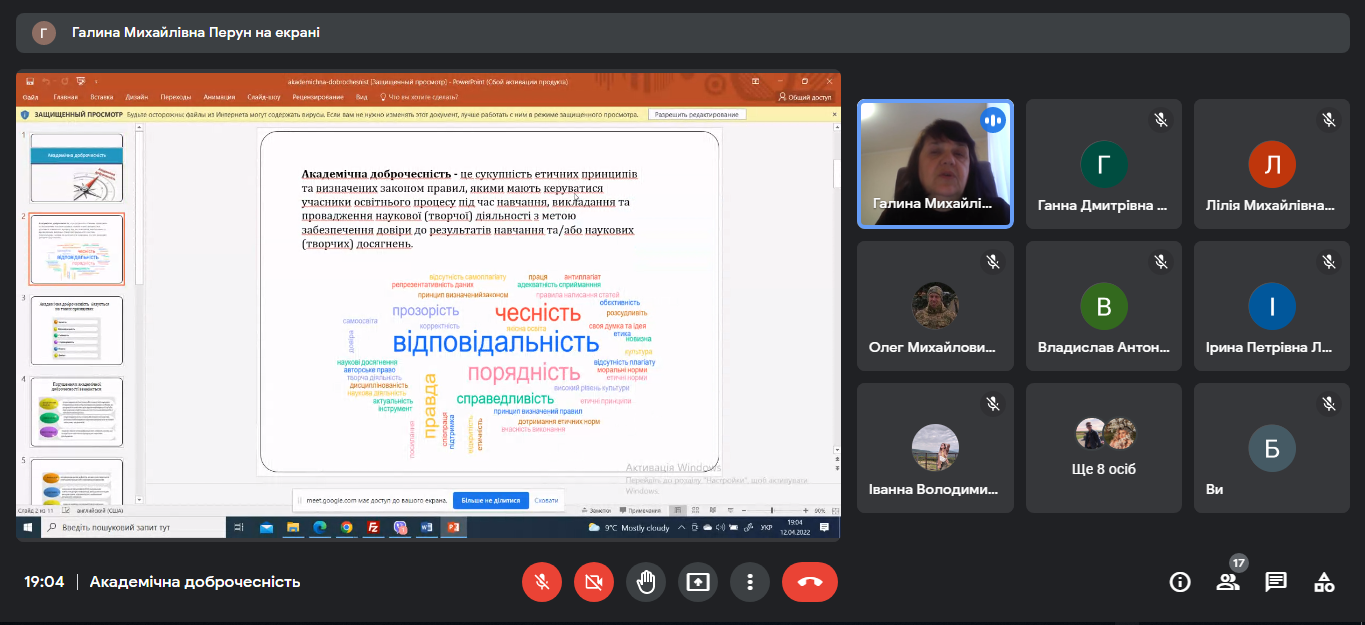Screen dimensions: 1365x625
Task: Click the Save icon in PowerPoint's quick access toolbar
Action: (30, 82)
